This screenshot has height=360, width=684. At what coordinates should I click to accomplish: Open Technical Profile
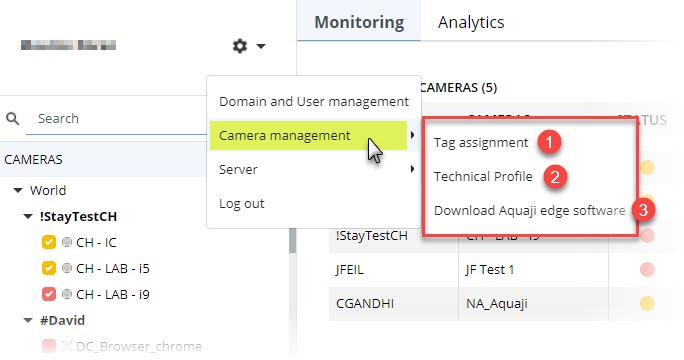[483, 176]
